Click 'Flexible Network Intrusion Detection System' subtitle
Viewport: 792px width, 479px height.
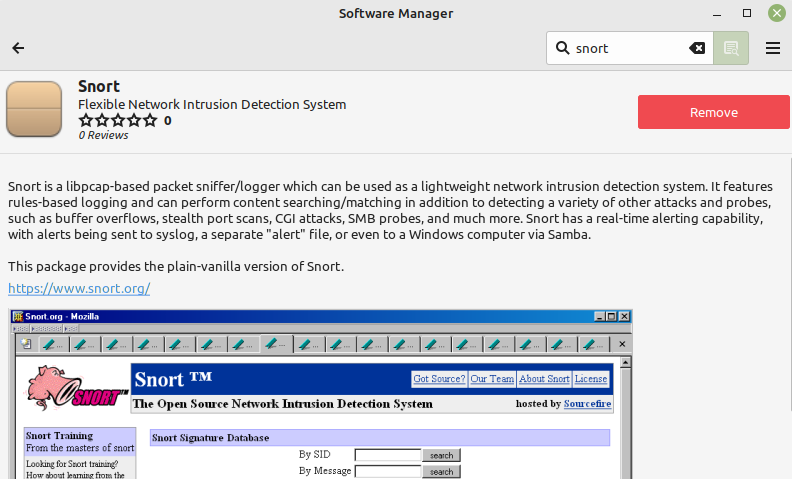tap(212, 105)
